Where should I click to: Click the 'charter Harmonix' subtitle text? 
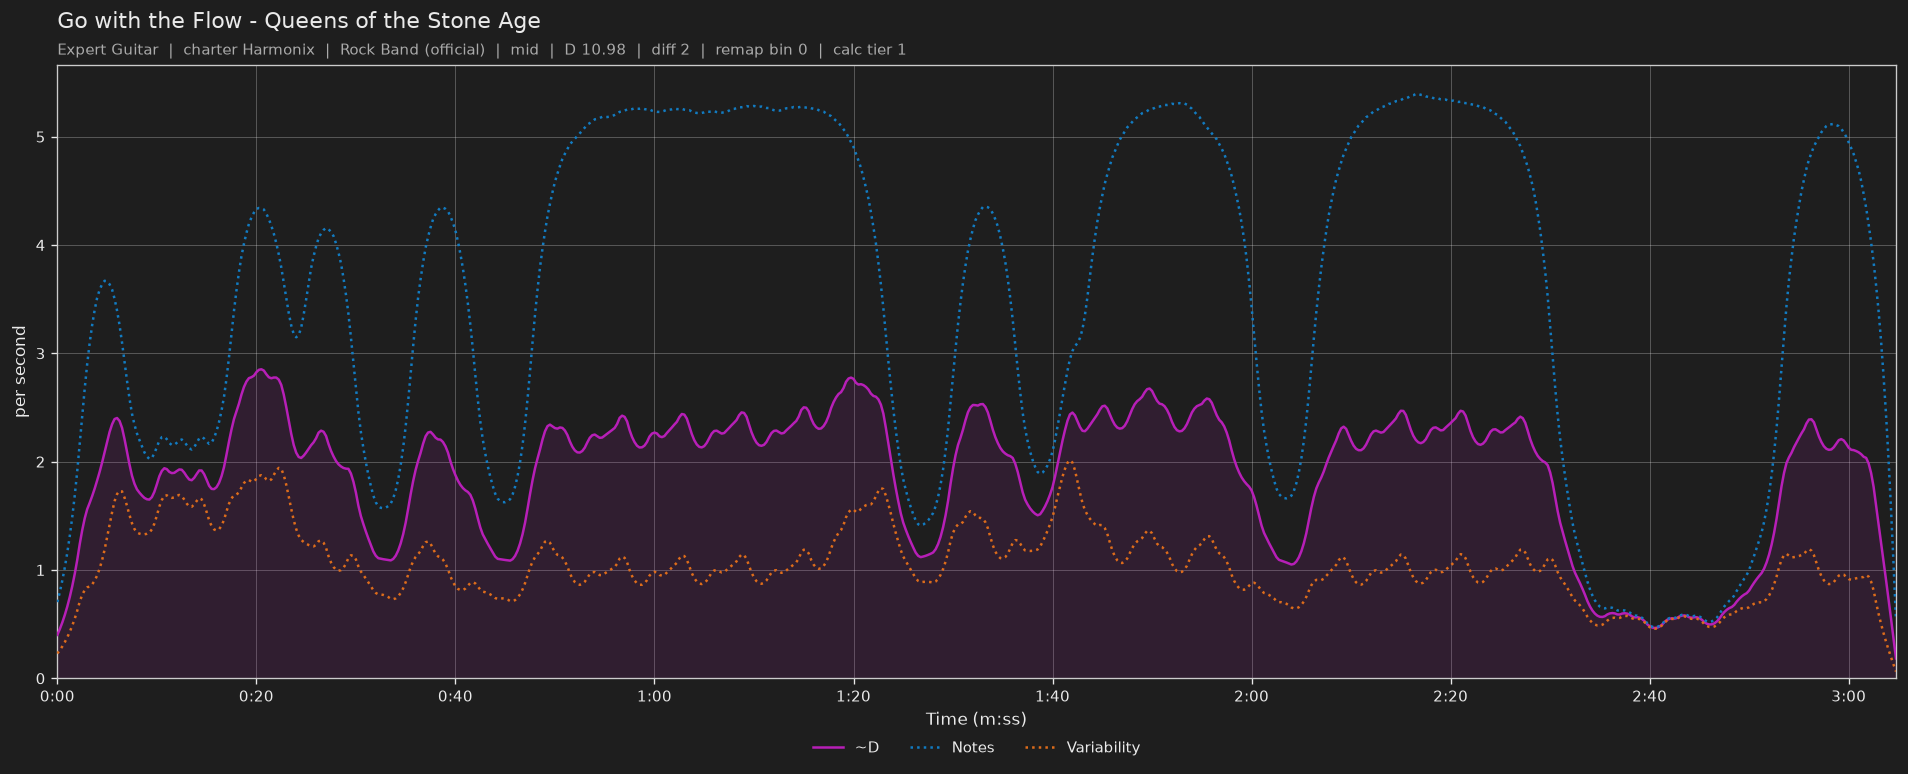click(x=249, y=50)
